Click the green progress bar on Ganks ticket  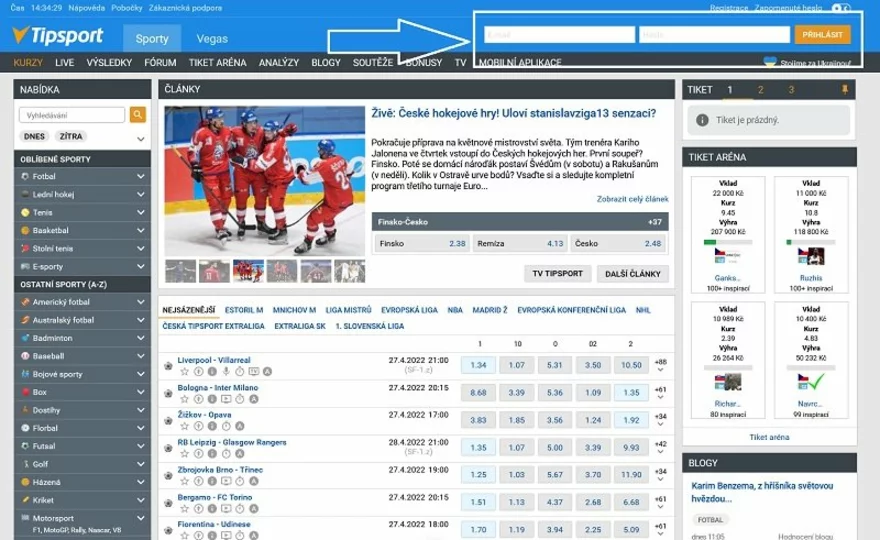[728, 242]
